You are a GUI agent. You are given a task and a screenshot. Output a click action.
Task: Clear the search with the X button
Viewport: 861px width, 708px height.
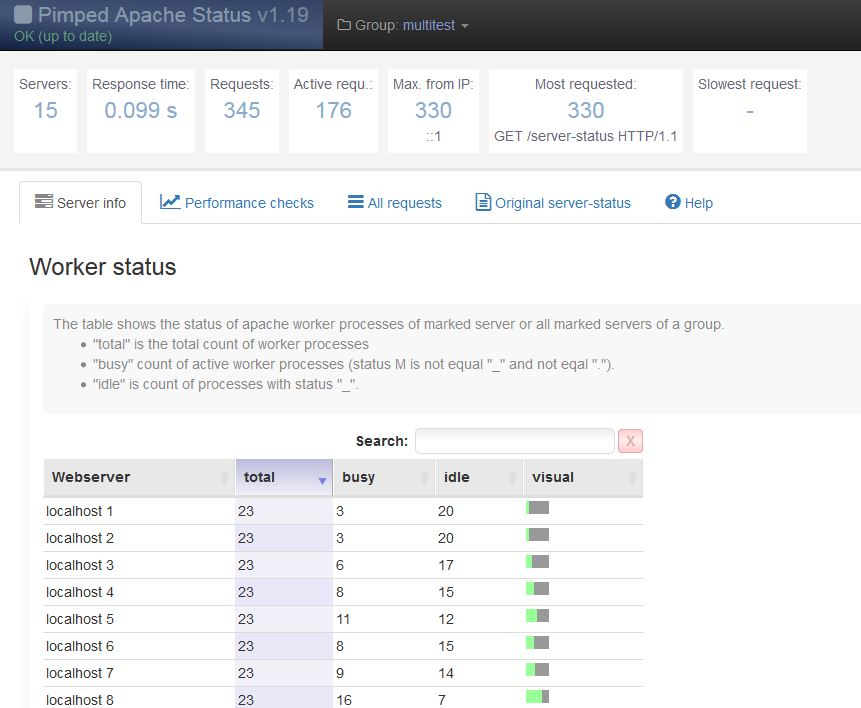click(x=630, y=441)
